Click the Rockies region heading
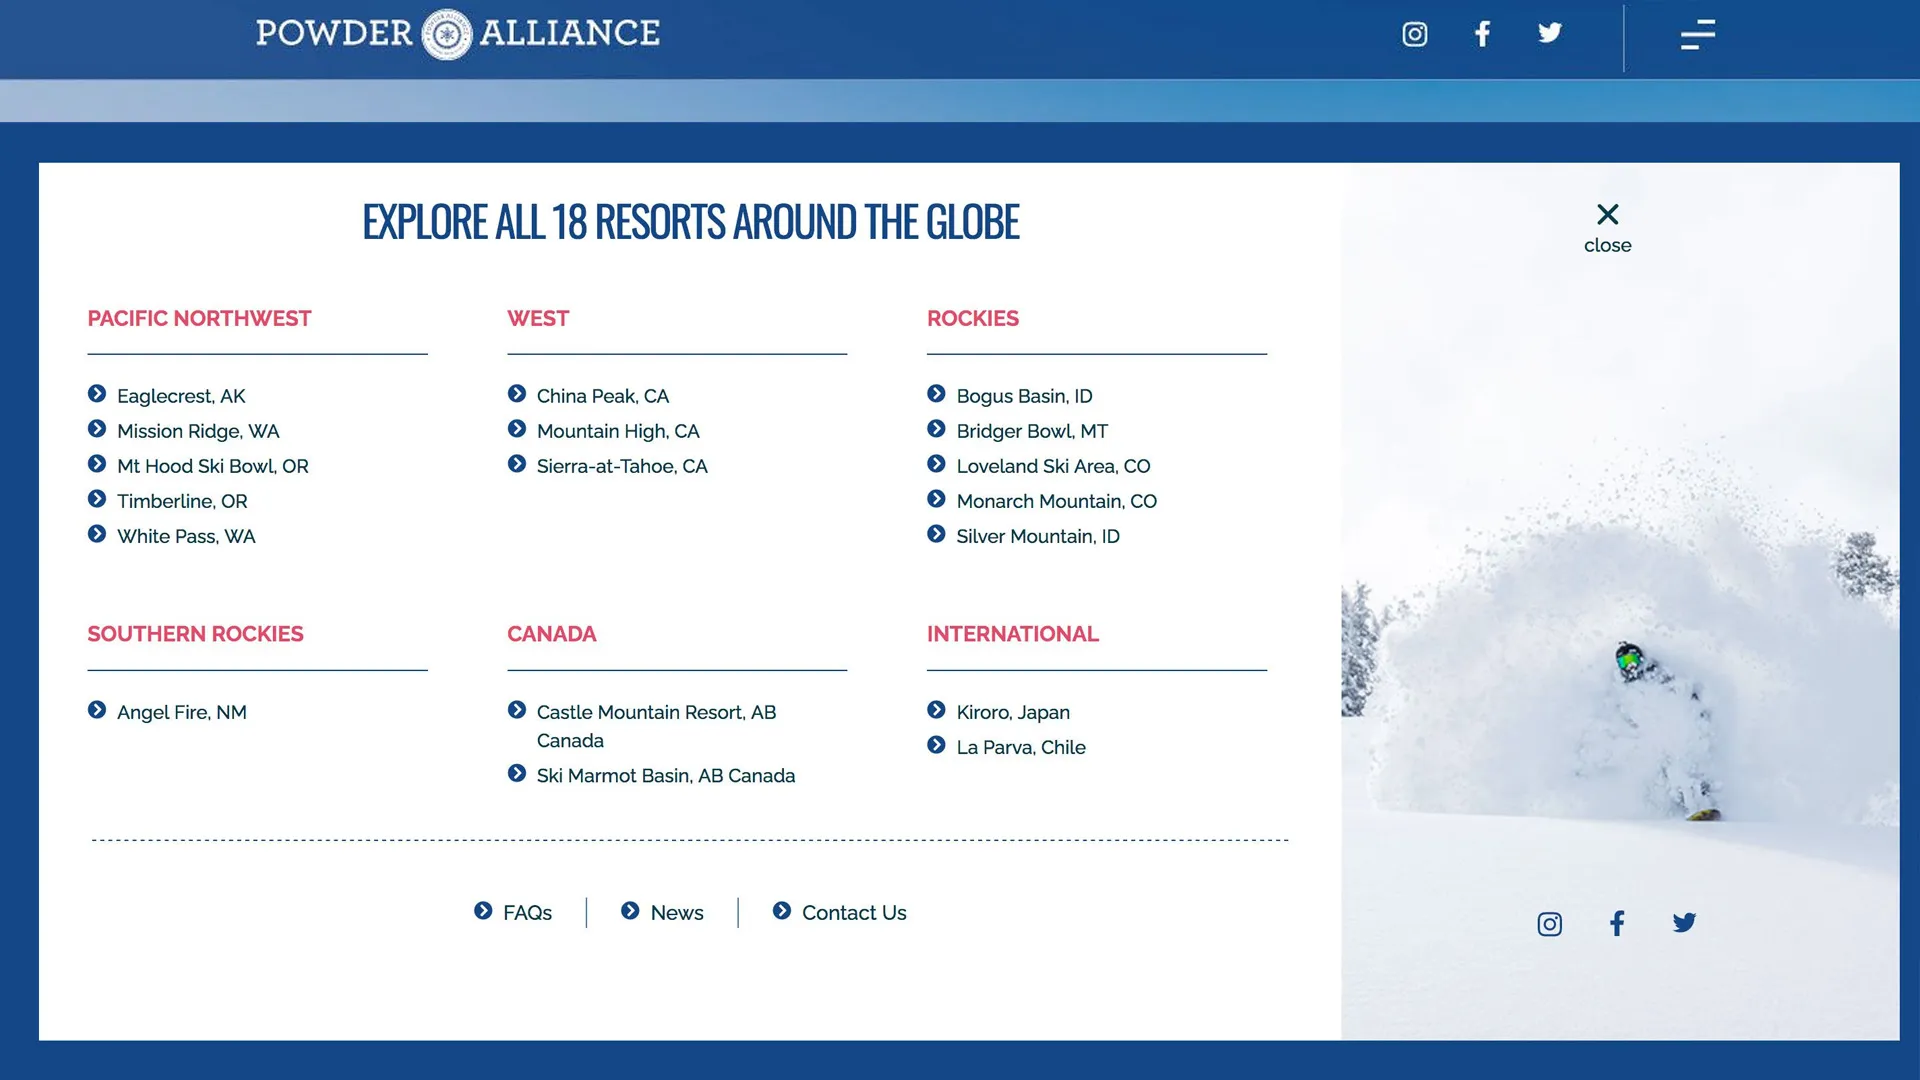 [x=972, y=318]
